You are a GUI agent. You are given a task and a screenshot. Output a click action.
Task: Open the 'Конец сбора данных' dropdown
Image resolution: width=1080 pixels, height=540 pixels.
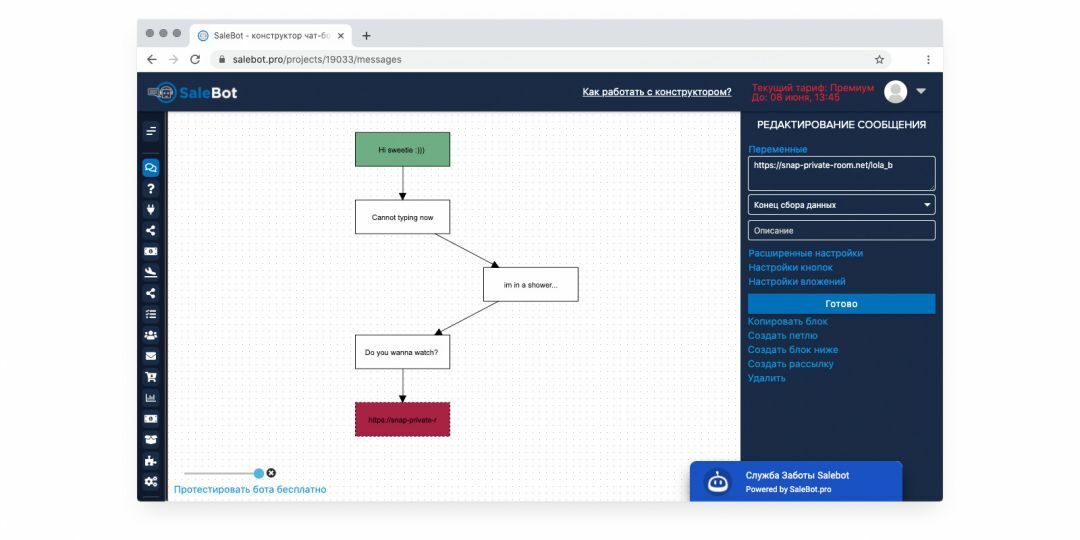tap(842, 205)
